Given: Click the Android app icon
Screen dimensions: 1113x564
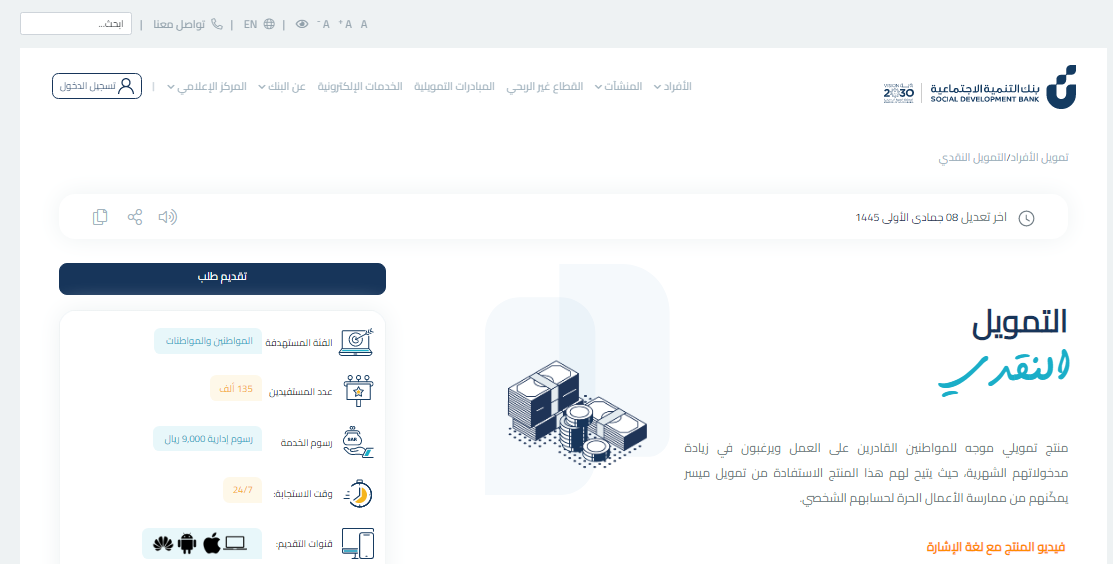Looking at the screenshot, I should click(x=187, y=544).
